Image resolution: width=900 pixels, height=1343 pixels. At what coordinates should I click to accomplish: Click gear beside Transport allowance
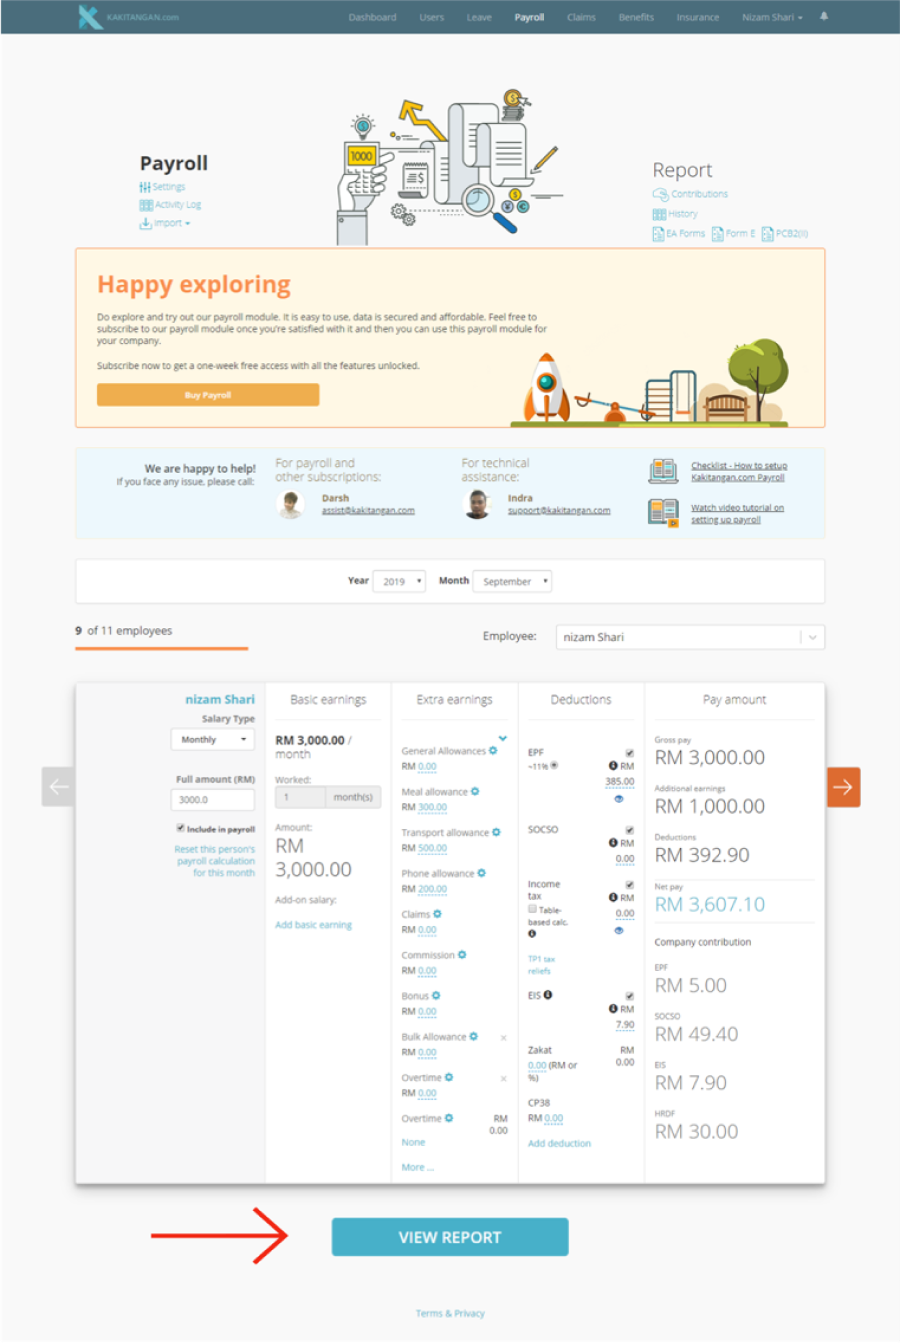tap(496, 832)
